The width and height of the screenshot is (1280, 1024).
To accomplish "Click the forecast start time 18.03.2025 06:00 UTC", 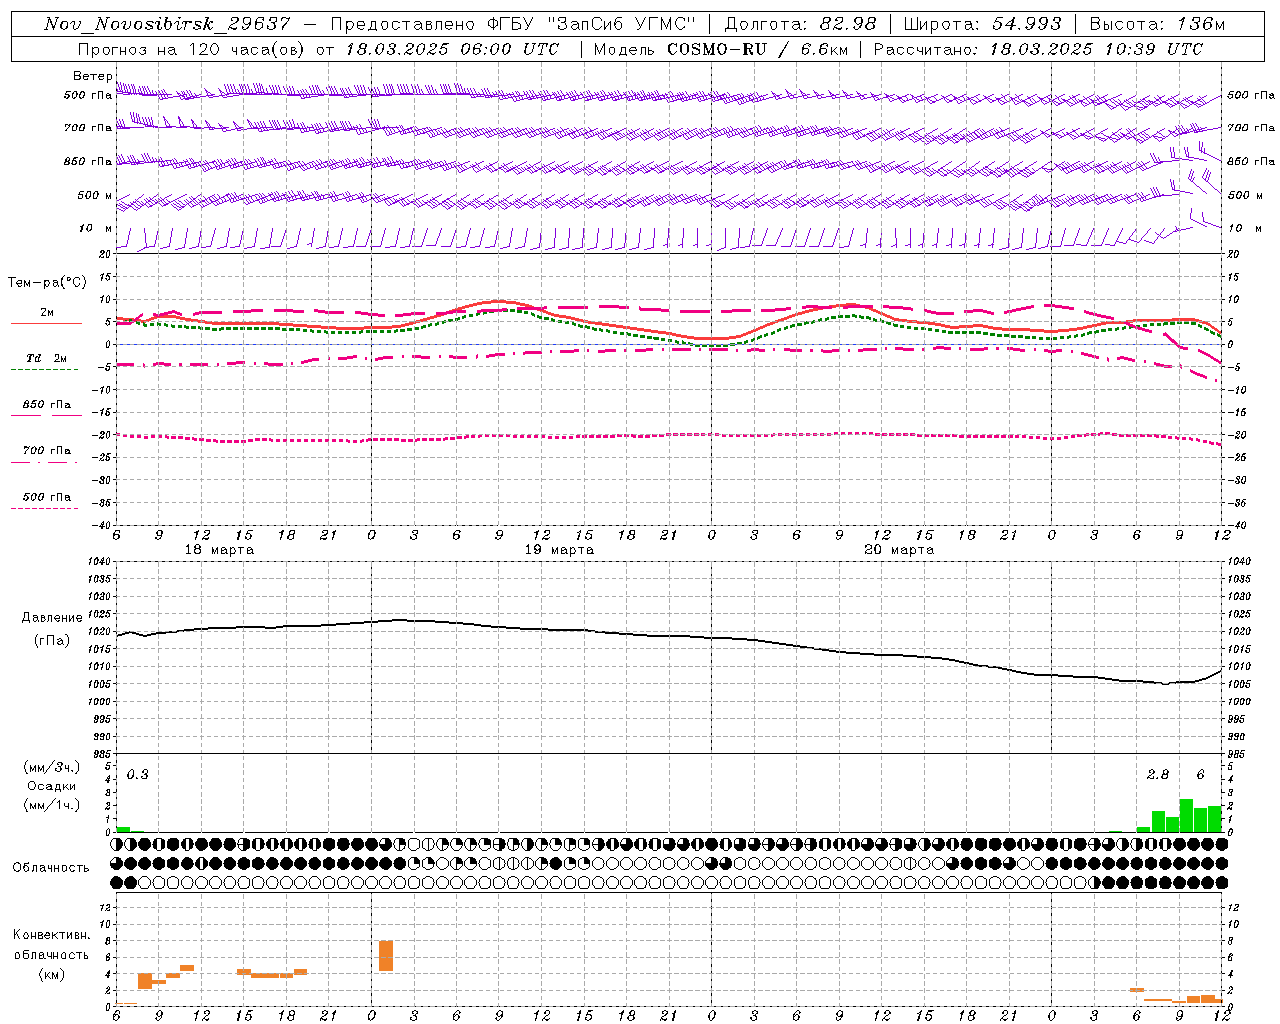I will tap(451, 49).
